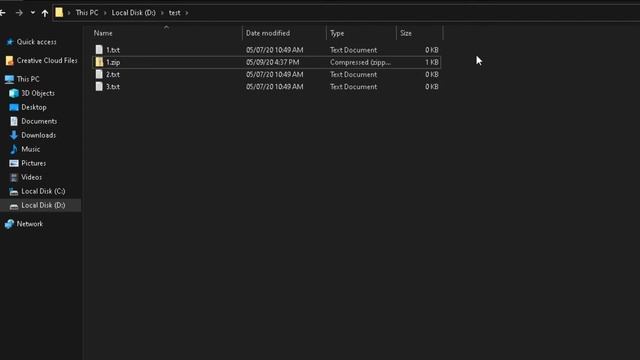Open Local Disk (C:) in sidebar

click(x=43, y=191)
